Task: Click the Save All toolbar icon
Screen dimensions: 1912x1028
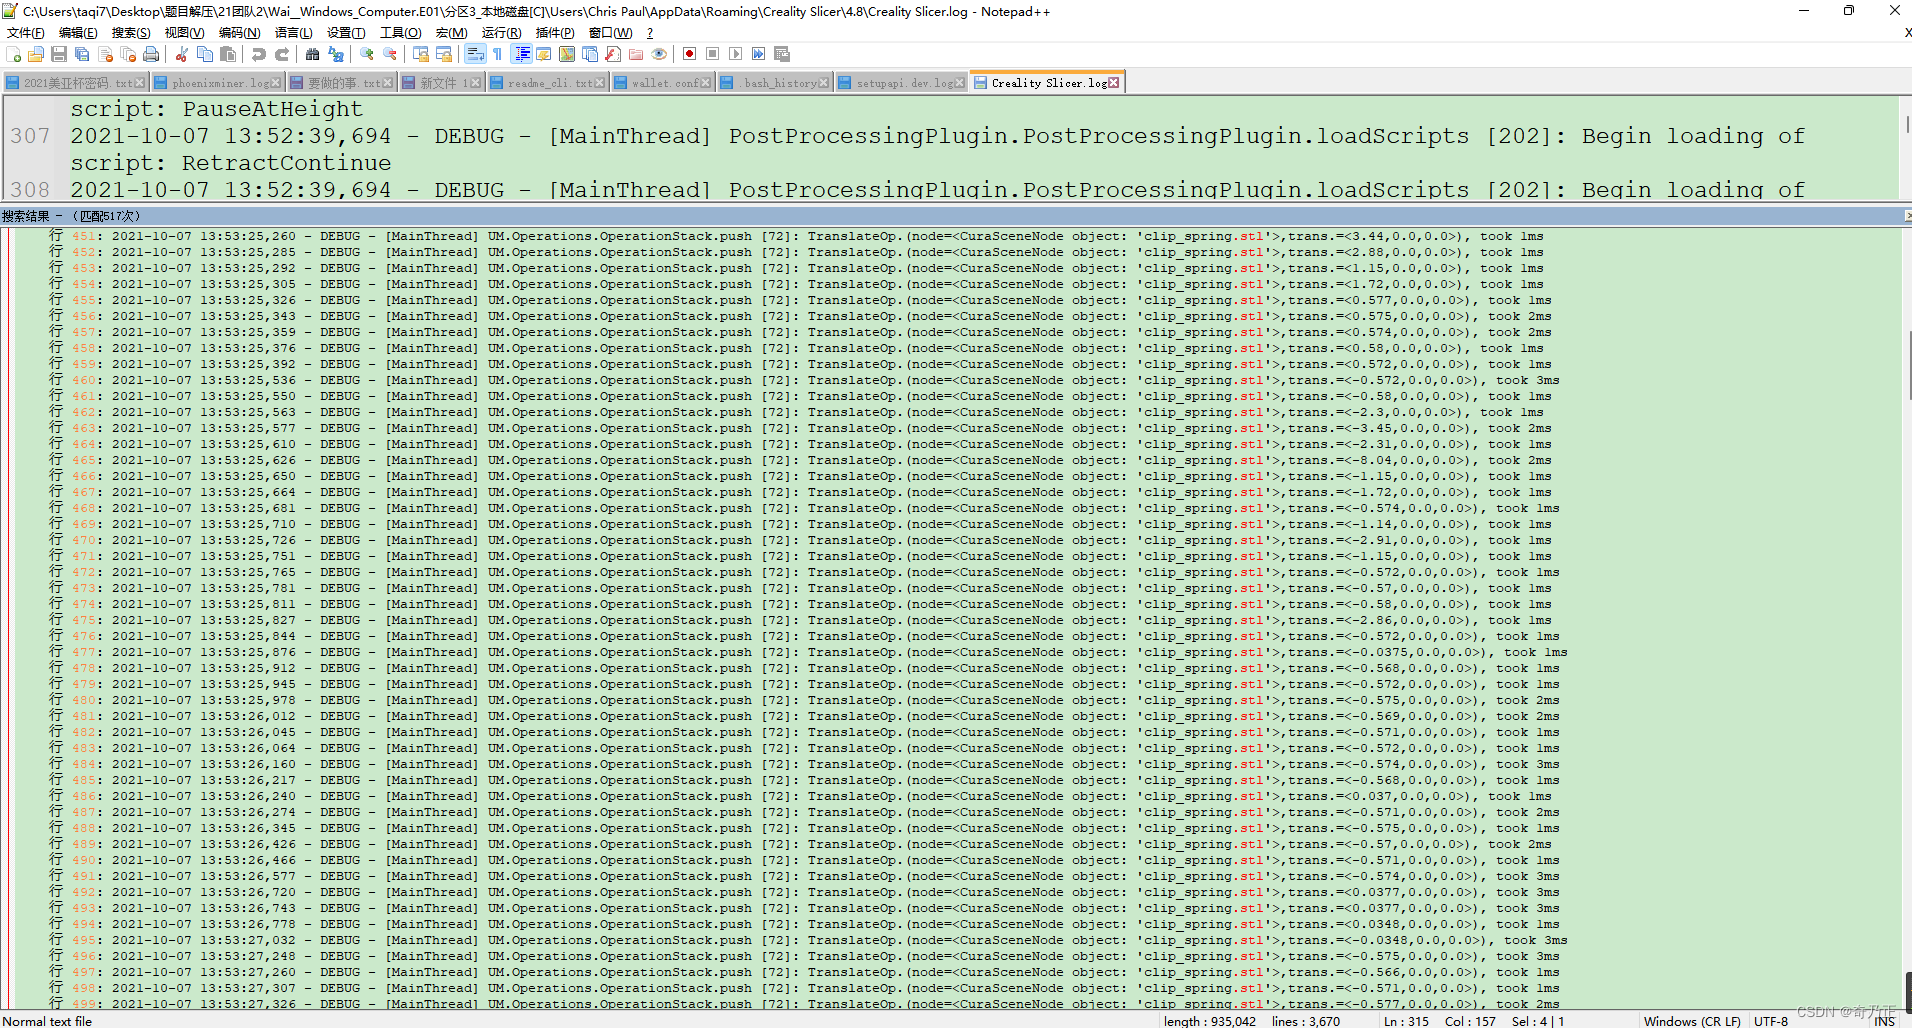Action: pyautogui.click(x=82, y=54)
